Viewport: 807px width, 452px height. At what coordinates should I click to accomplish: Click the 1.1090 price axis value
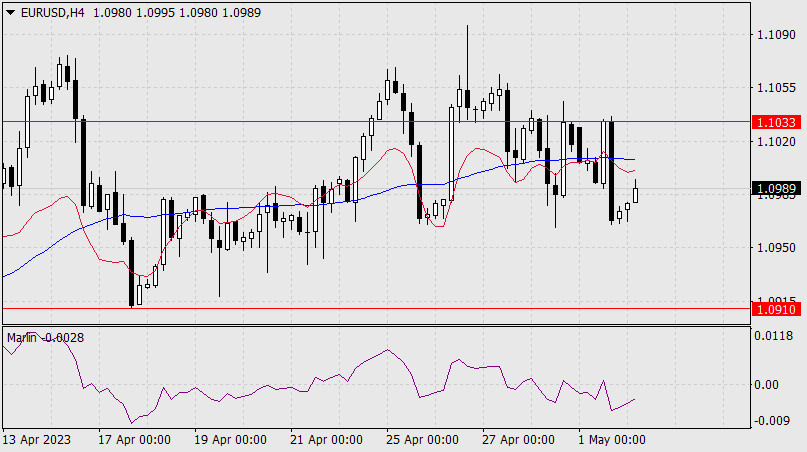pyautogui.click(x=777, y=35)
